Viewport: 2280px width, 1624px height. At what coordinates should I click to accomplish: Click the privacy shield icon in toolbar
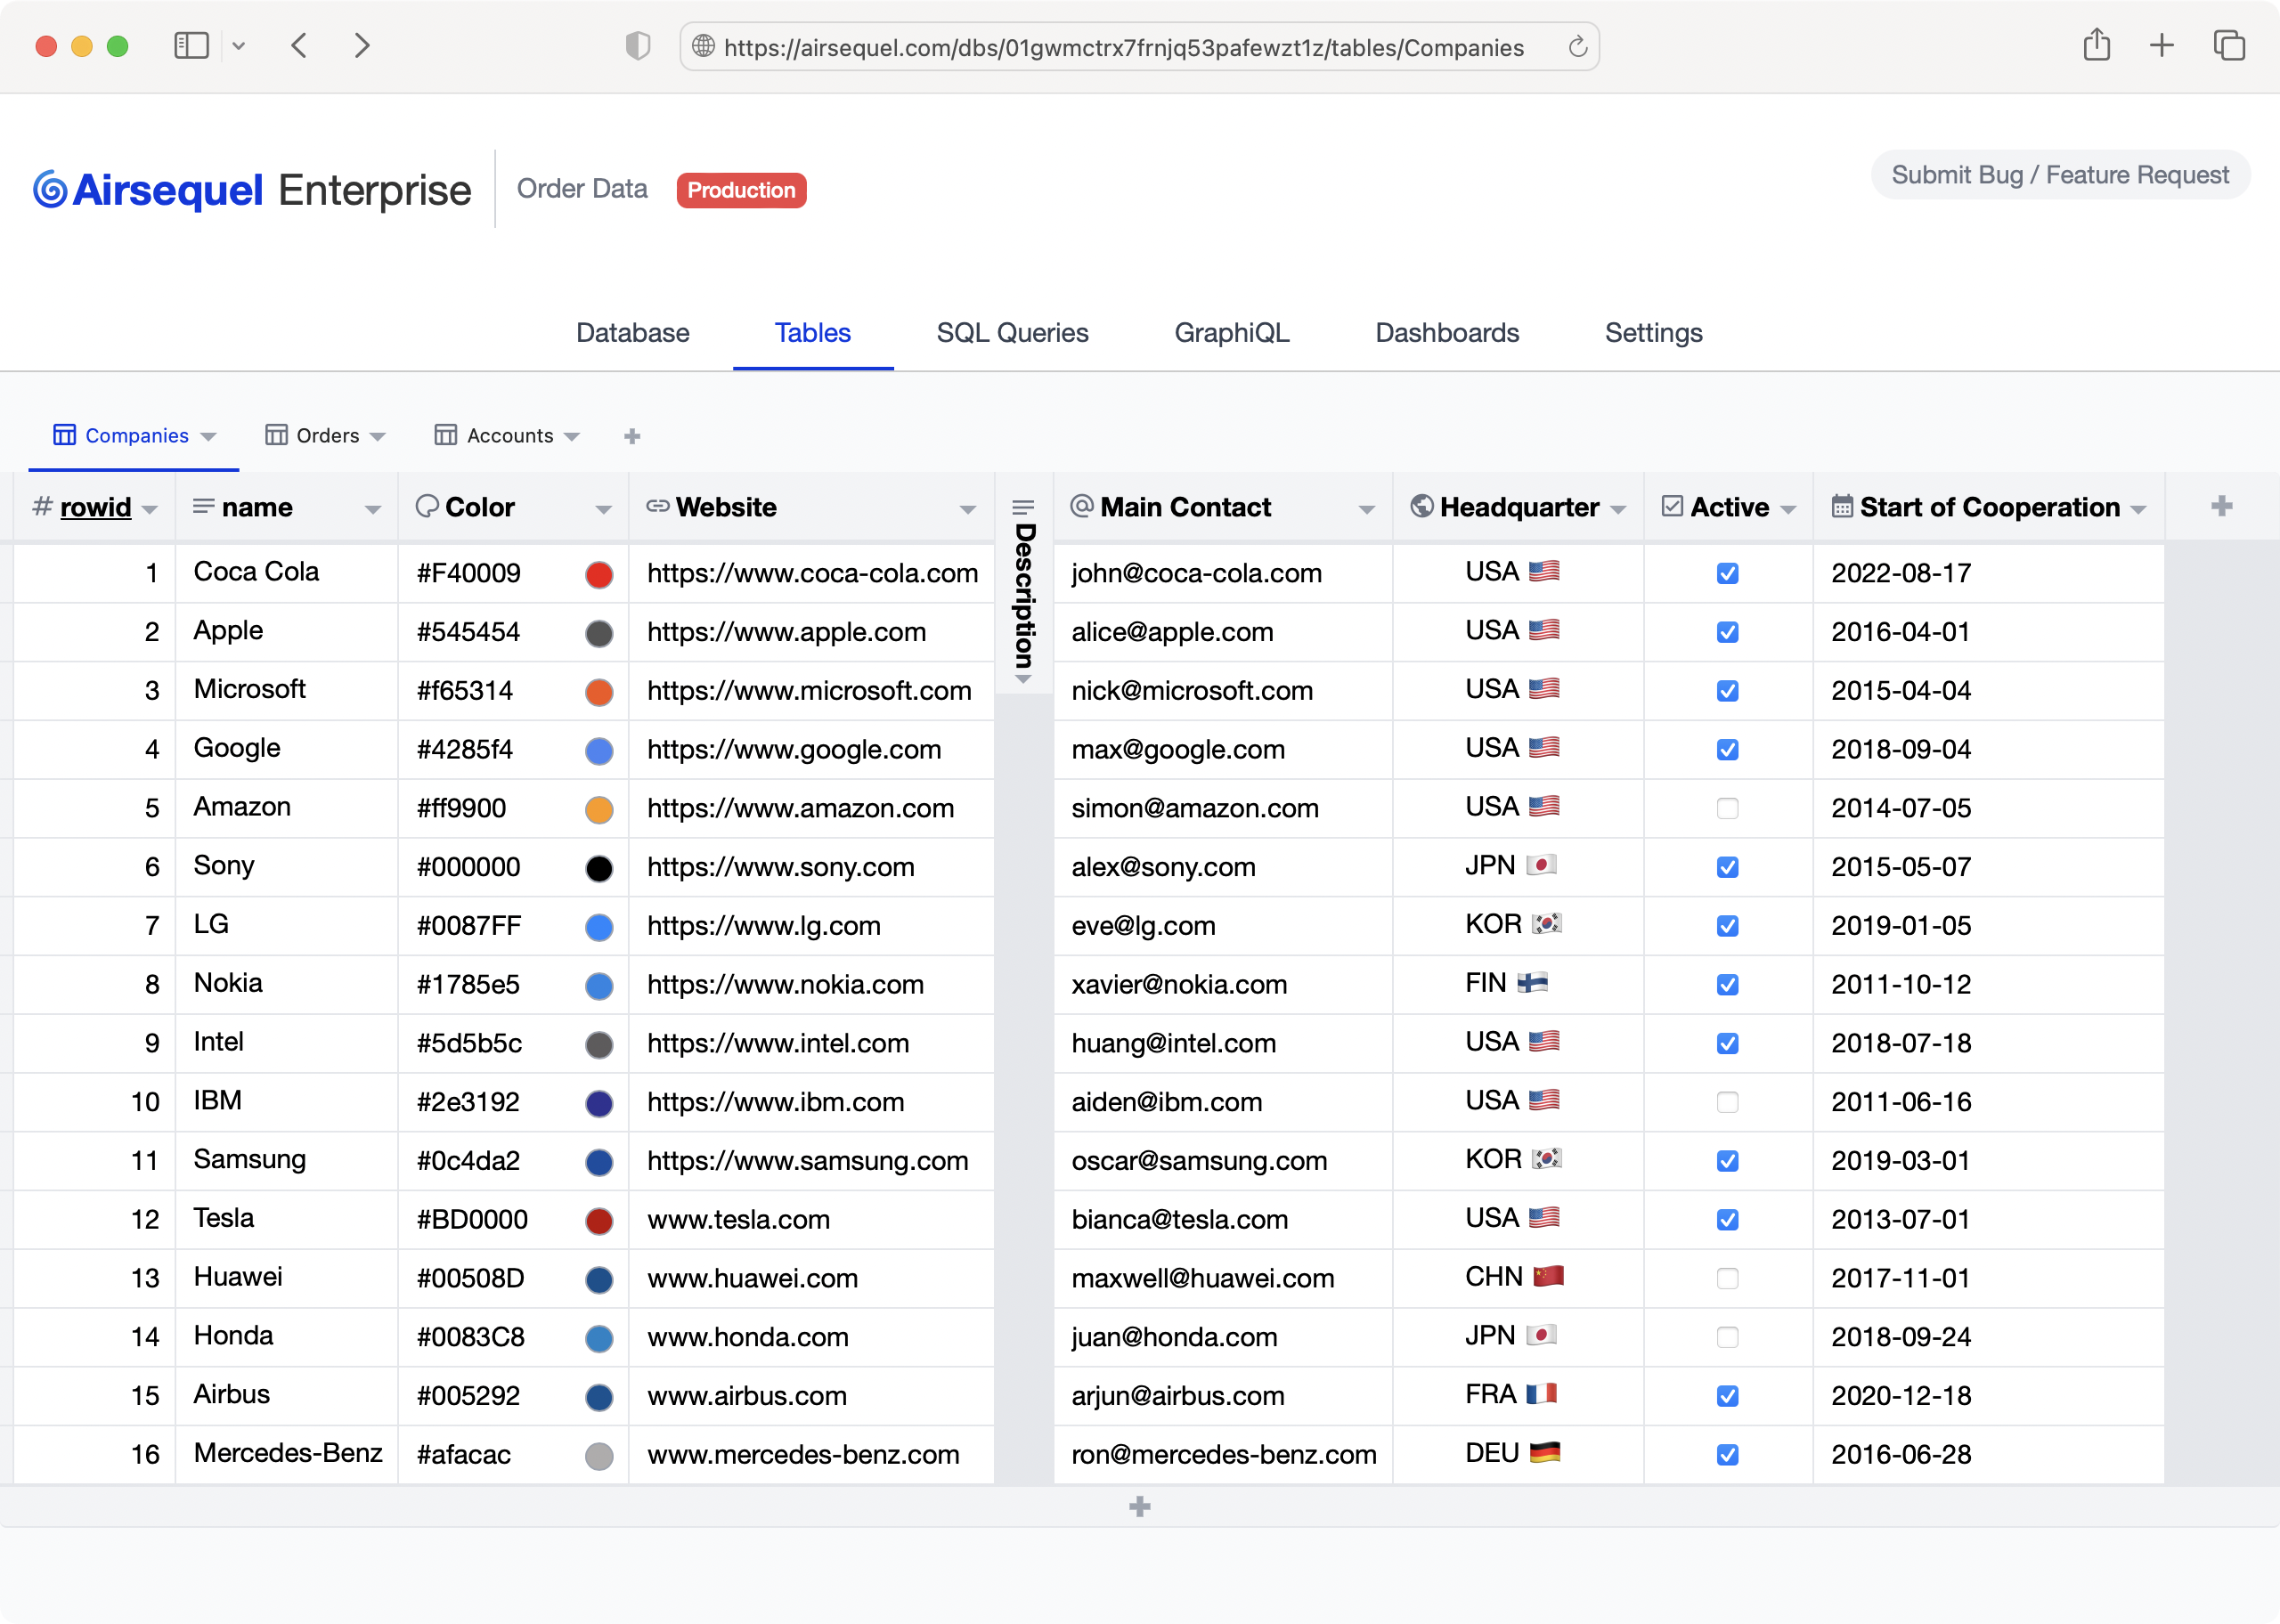(637, 46)
